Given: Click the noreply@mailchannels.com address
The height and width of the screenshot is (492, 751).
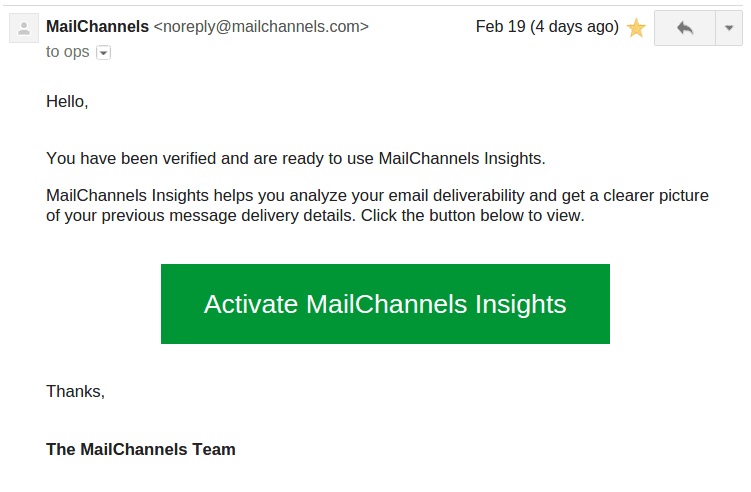Looking at the screenshot, I should click(x=260, y=27).
